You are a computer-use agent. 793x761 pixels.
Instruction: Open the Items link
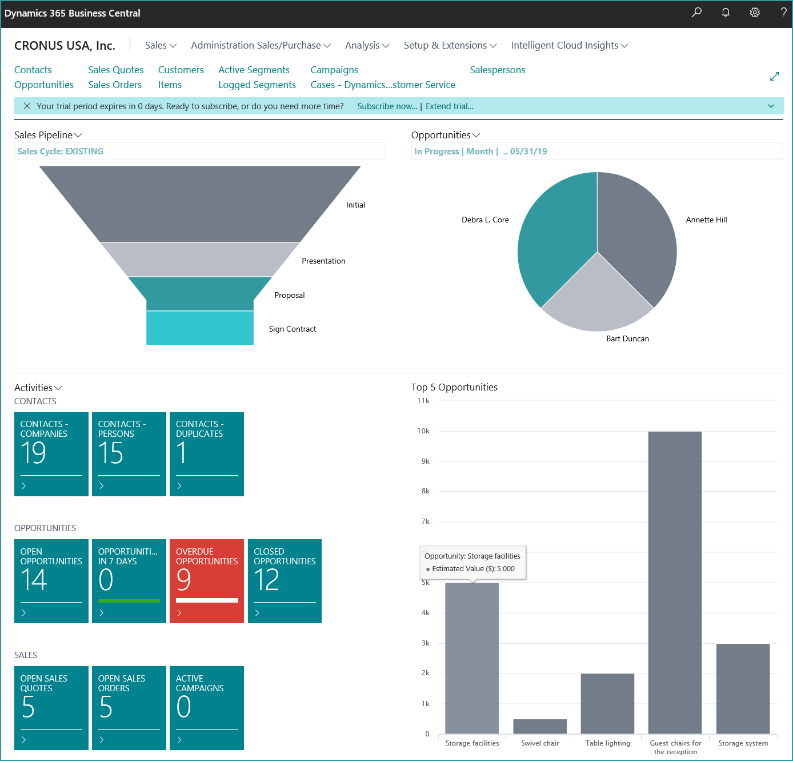(x=170, y=84)
